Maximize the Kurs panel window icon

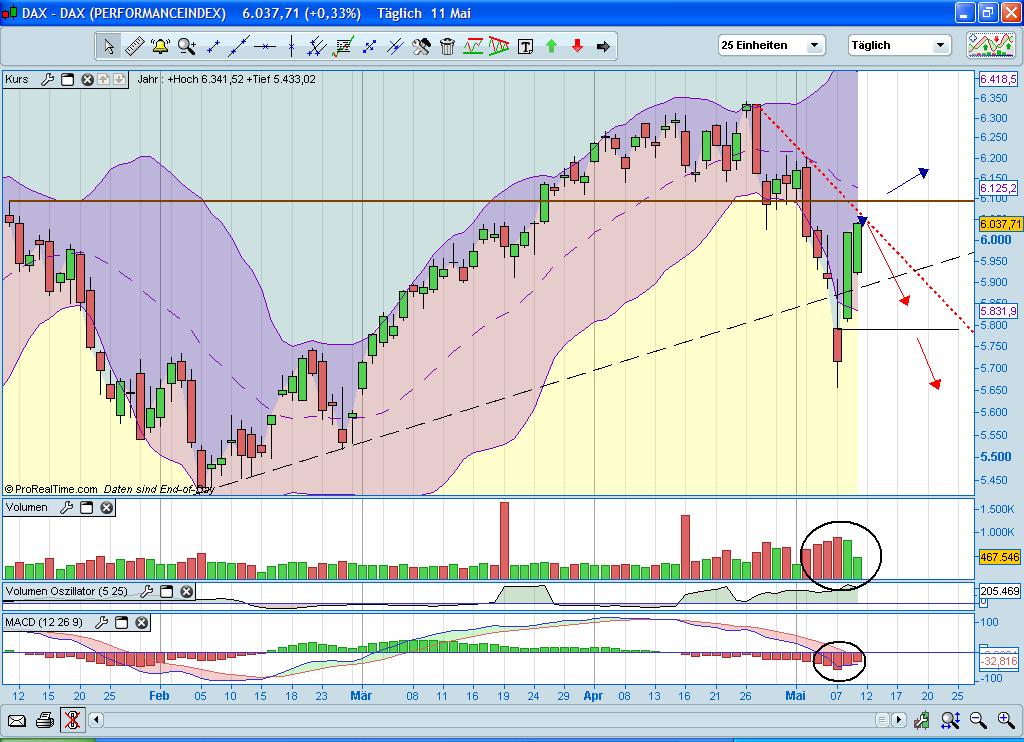tap(67, 80)
